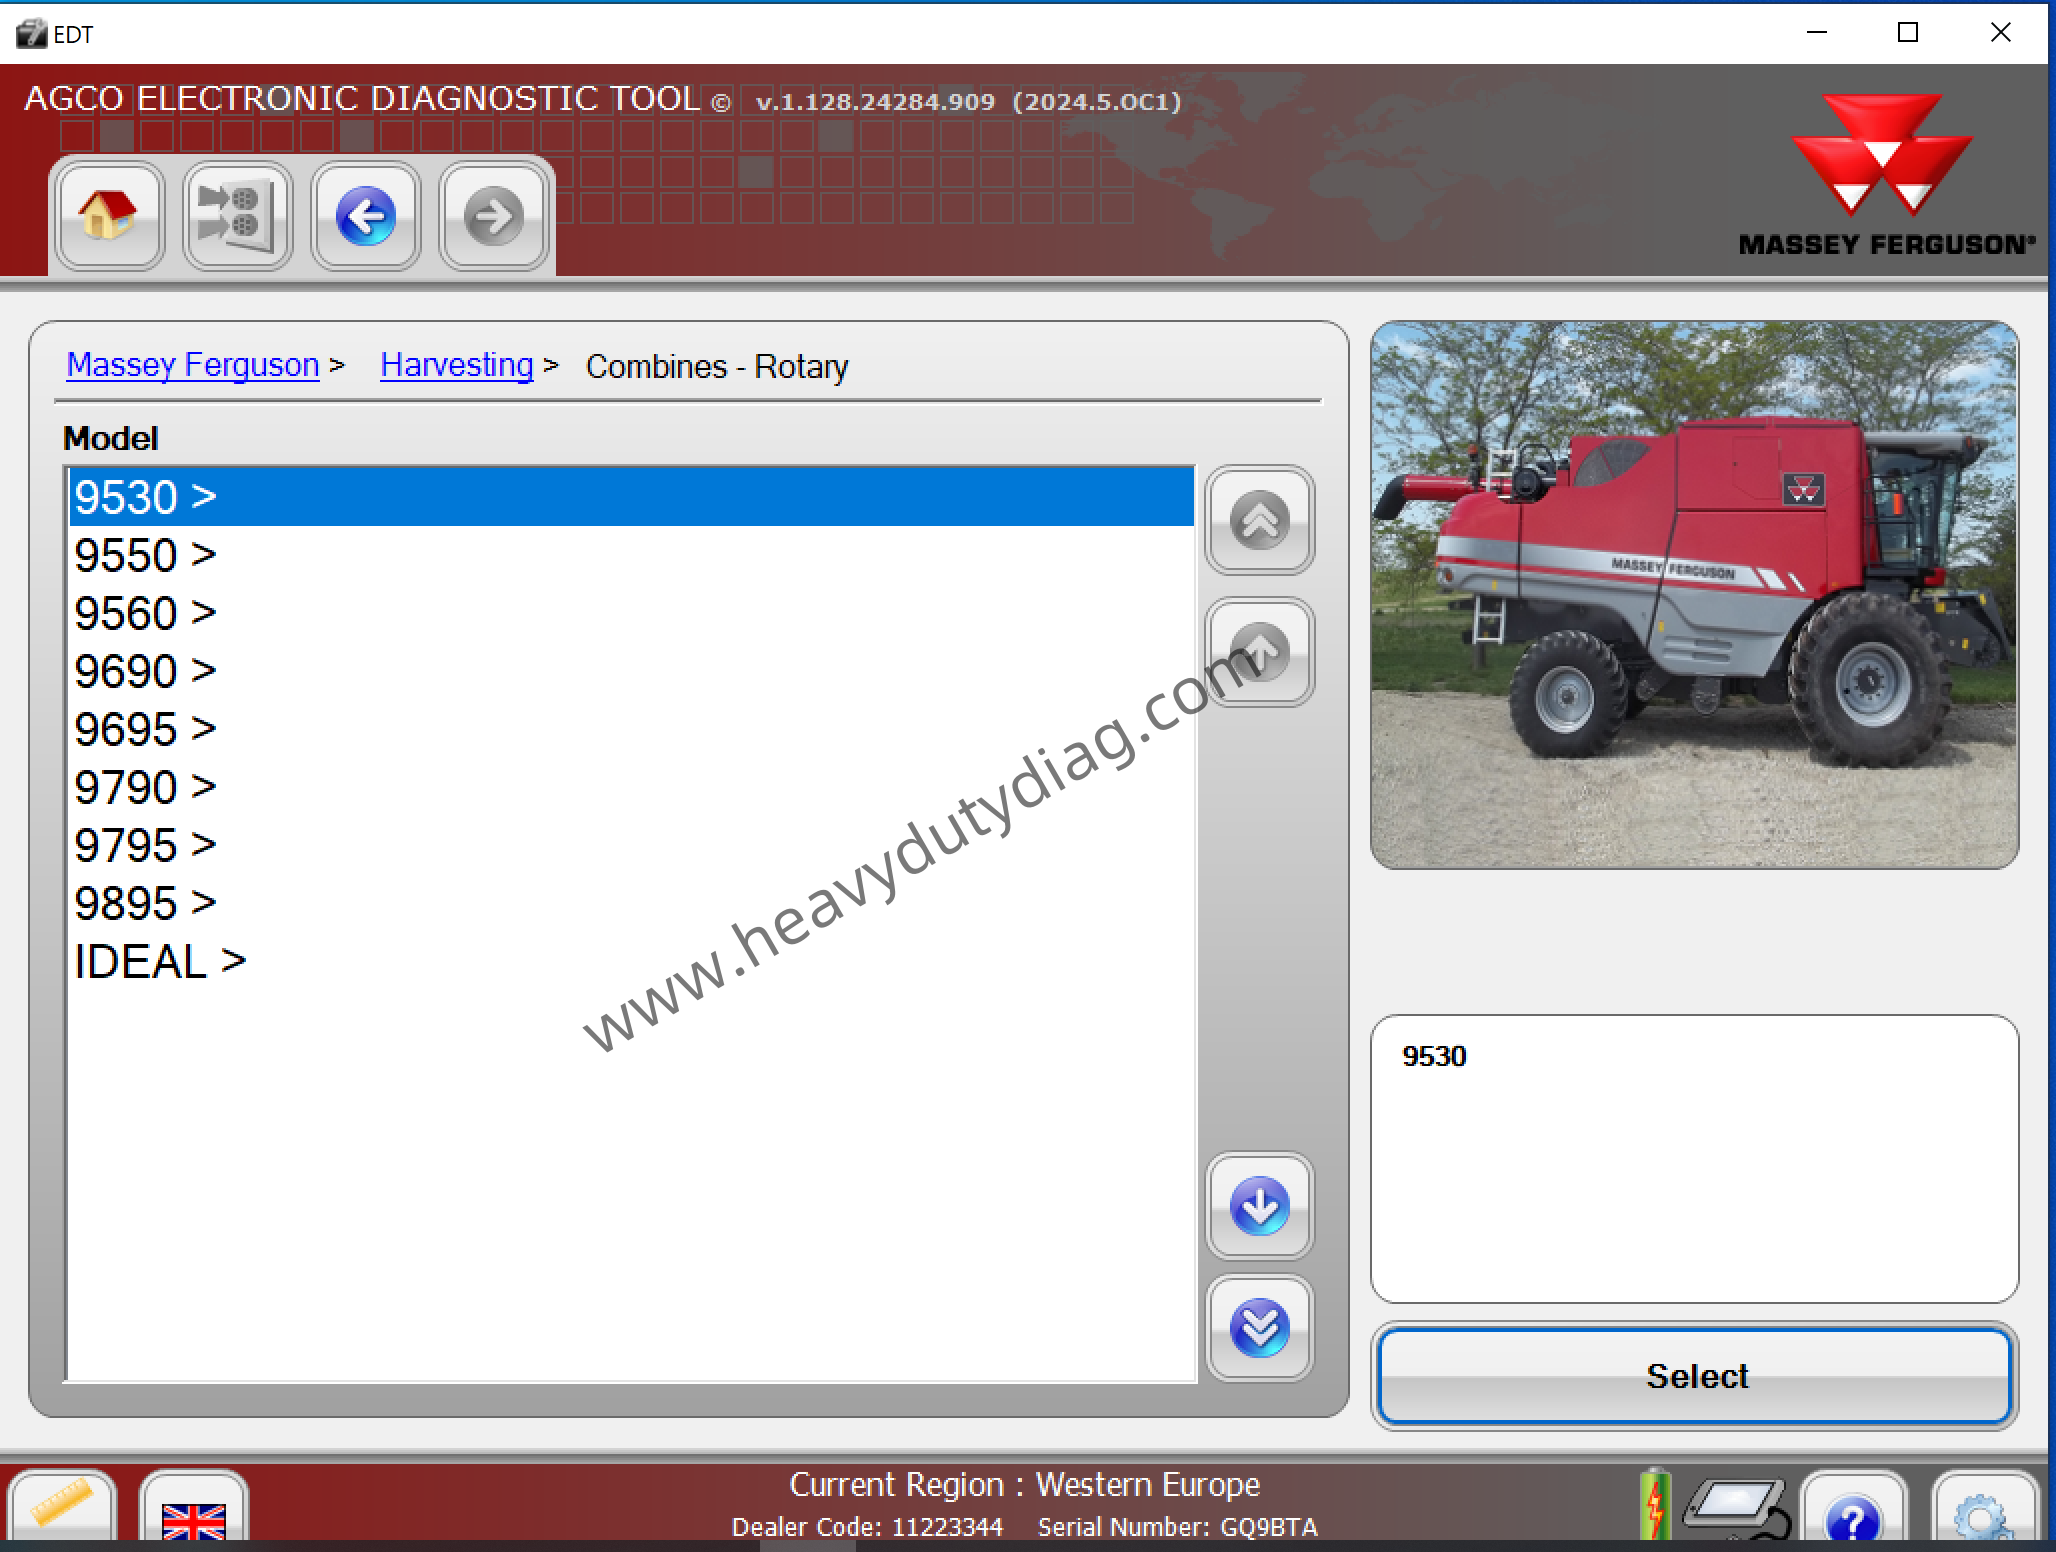2056x1552 pixels.
Task: Open the diagnostic adapter connection icon
Action: point(1737,1508)
